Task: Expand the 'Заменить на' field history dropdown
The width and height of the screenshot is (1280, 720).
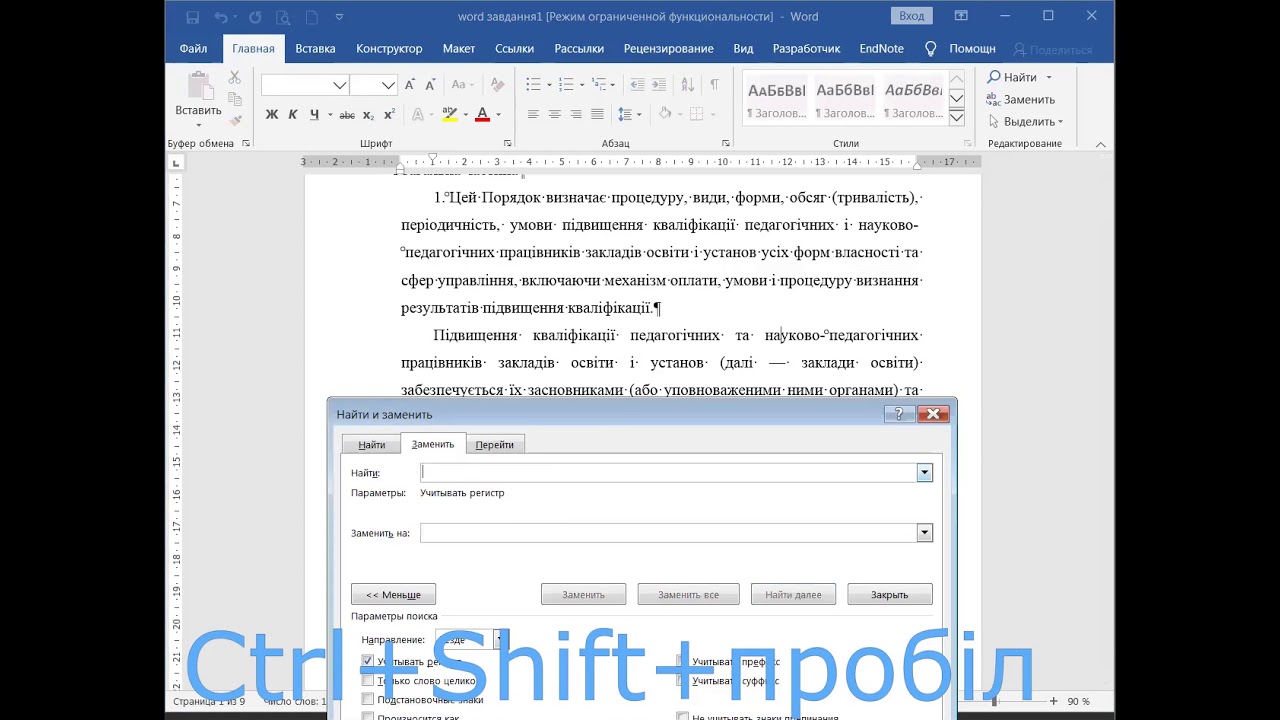Action: coord(924,533)
